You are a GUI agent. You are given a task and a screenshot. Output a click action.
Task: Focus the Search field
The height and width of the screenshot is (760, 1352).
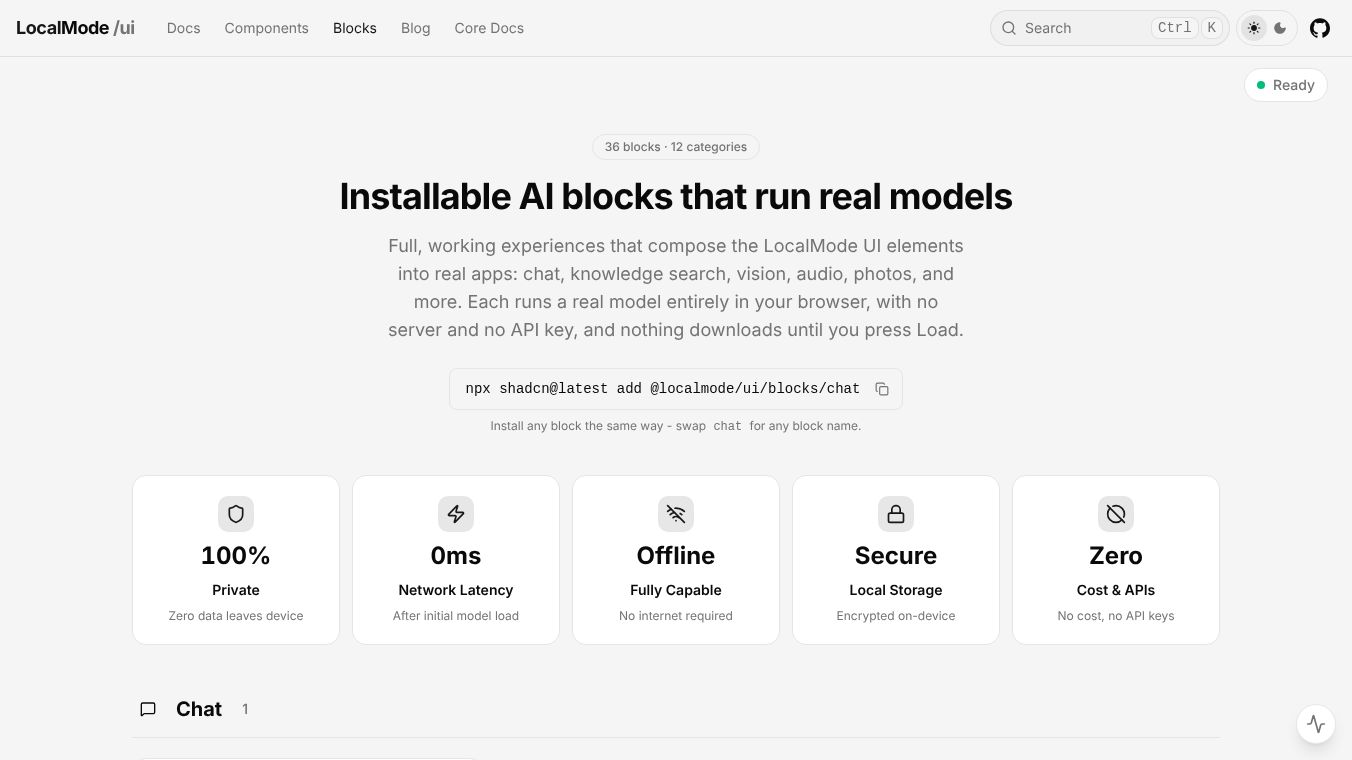coord(1109,28)
